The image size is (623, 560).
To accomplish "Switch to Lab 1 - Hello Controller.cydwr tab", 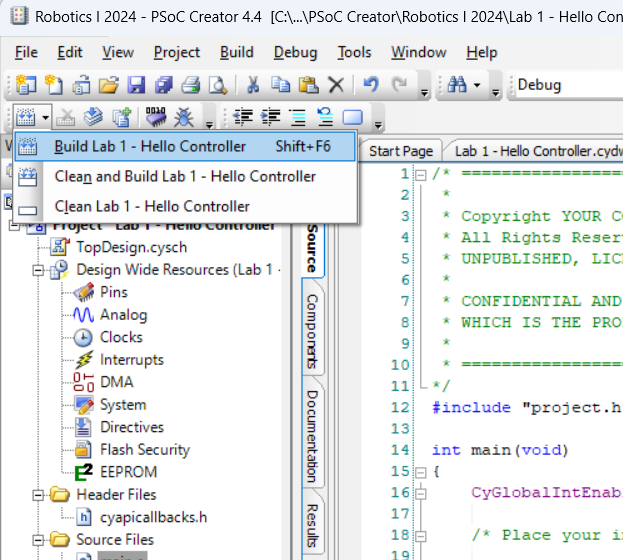I will coord(534,151).
